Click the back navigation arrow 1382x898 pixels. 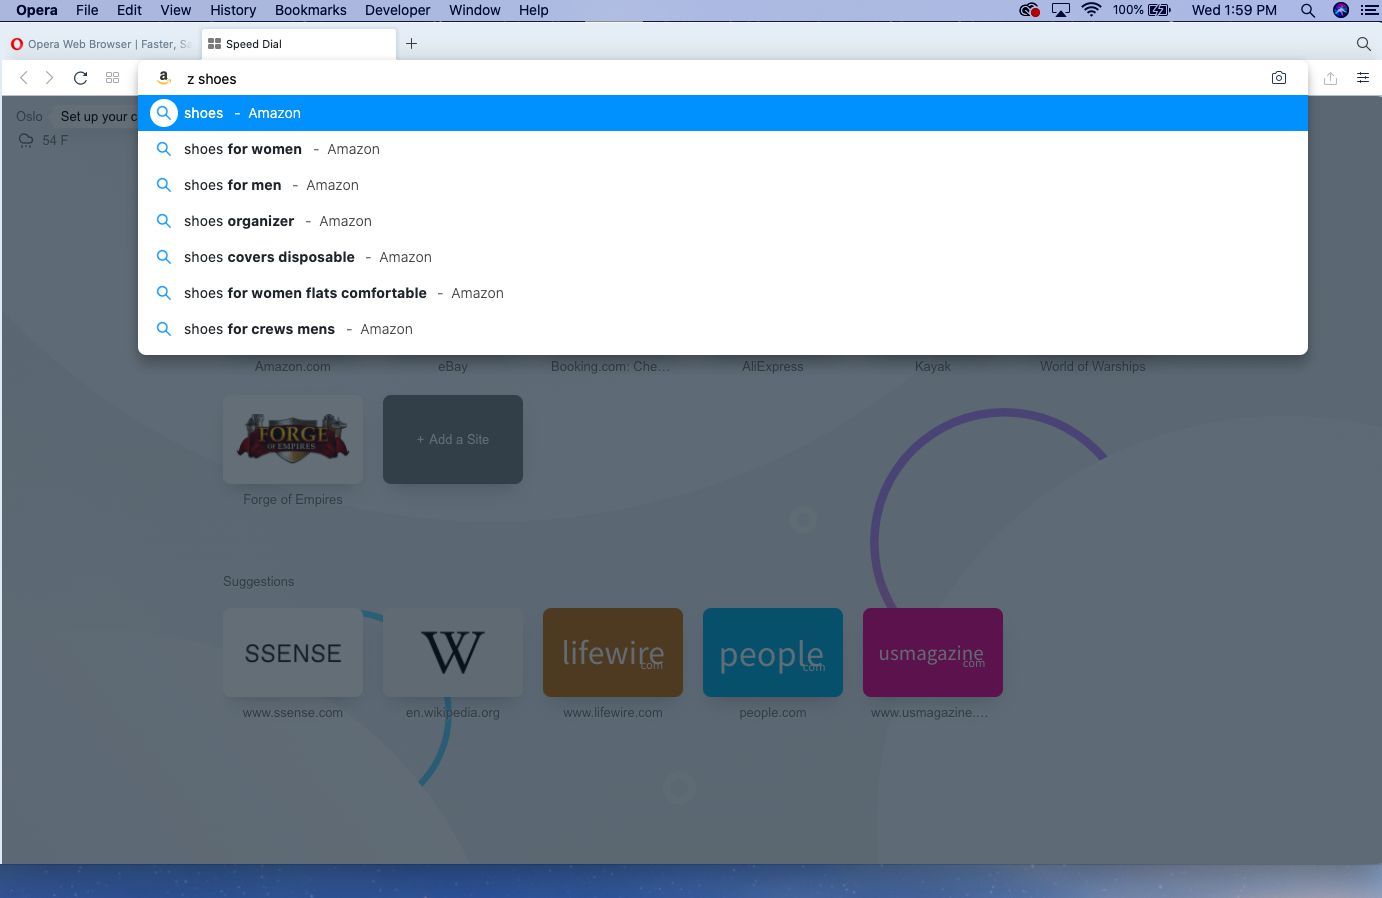tap(24, 78)
